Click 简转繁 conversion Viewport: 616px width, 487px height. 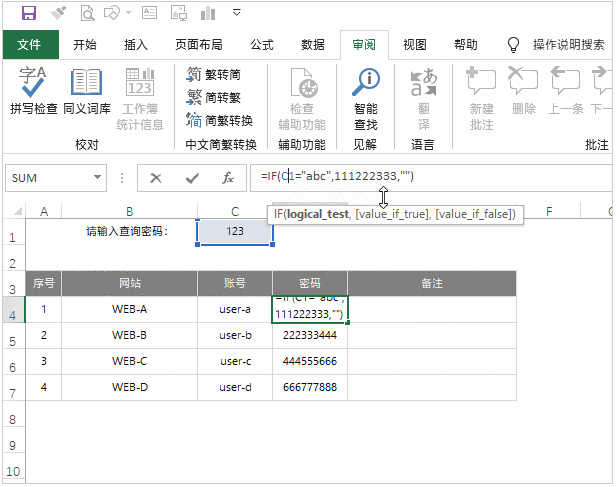213,97
